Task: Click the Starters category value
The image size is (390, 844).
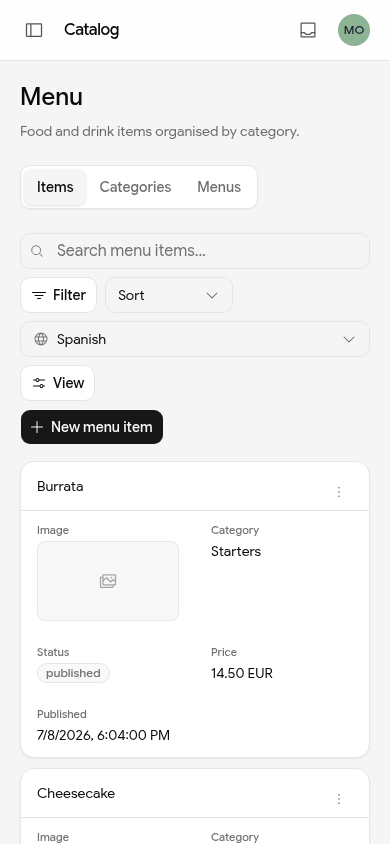Action: [236, 552]
